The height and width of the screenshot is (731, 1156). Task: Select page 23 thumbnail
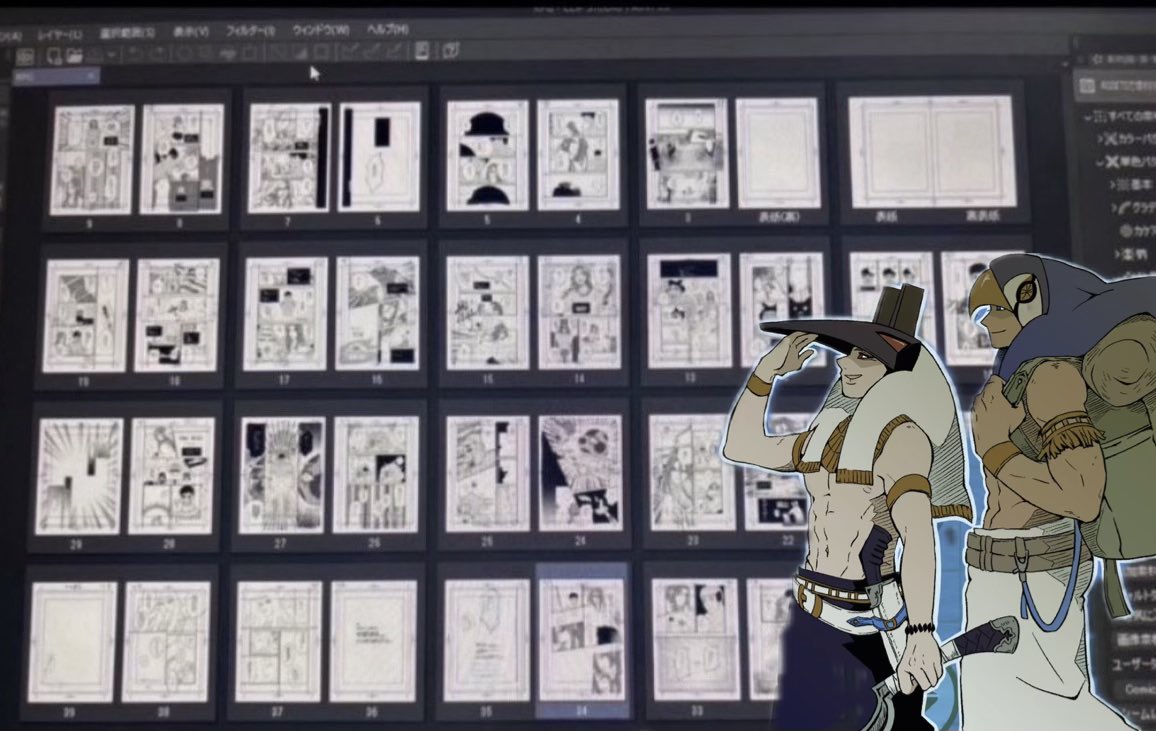(x=692, y=472)
